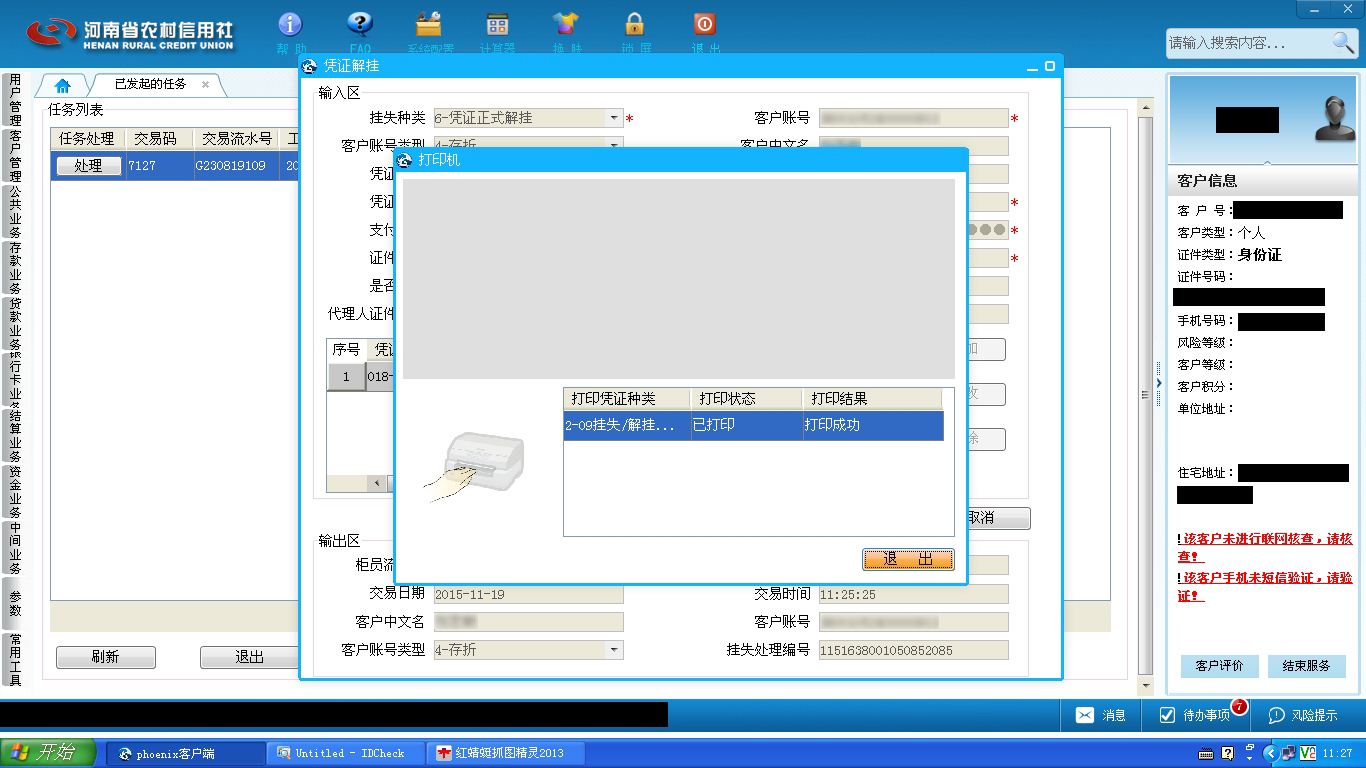Launch the 计算器 calculator icon
Screen dimensions: 1366x768
(x=497, y=24)
